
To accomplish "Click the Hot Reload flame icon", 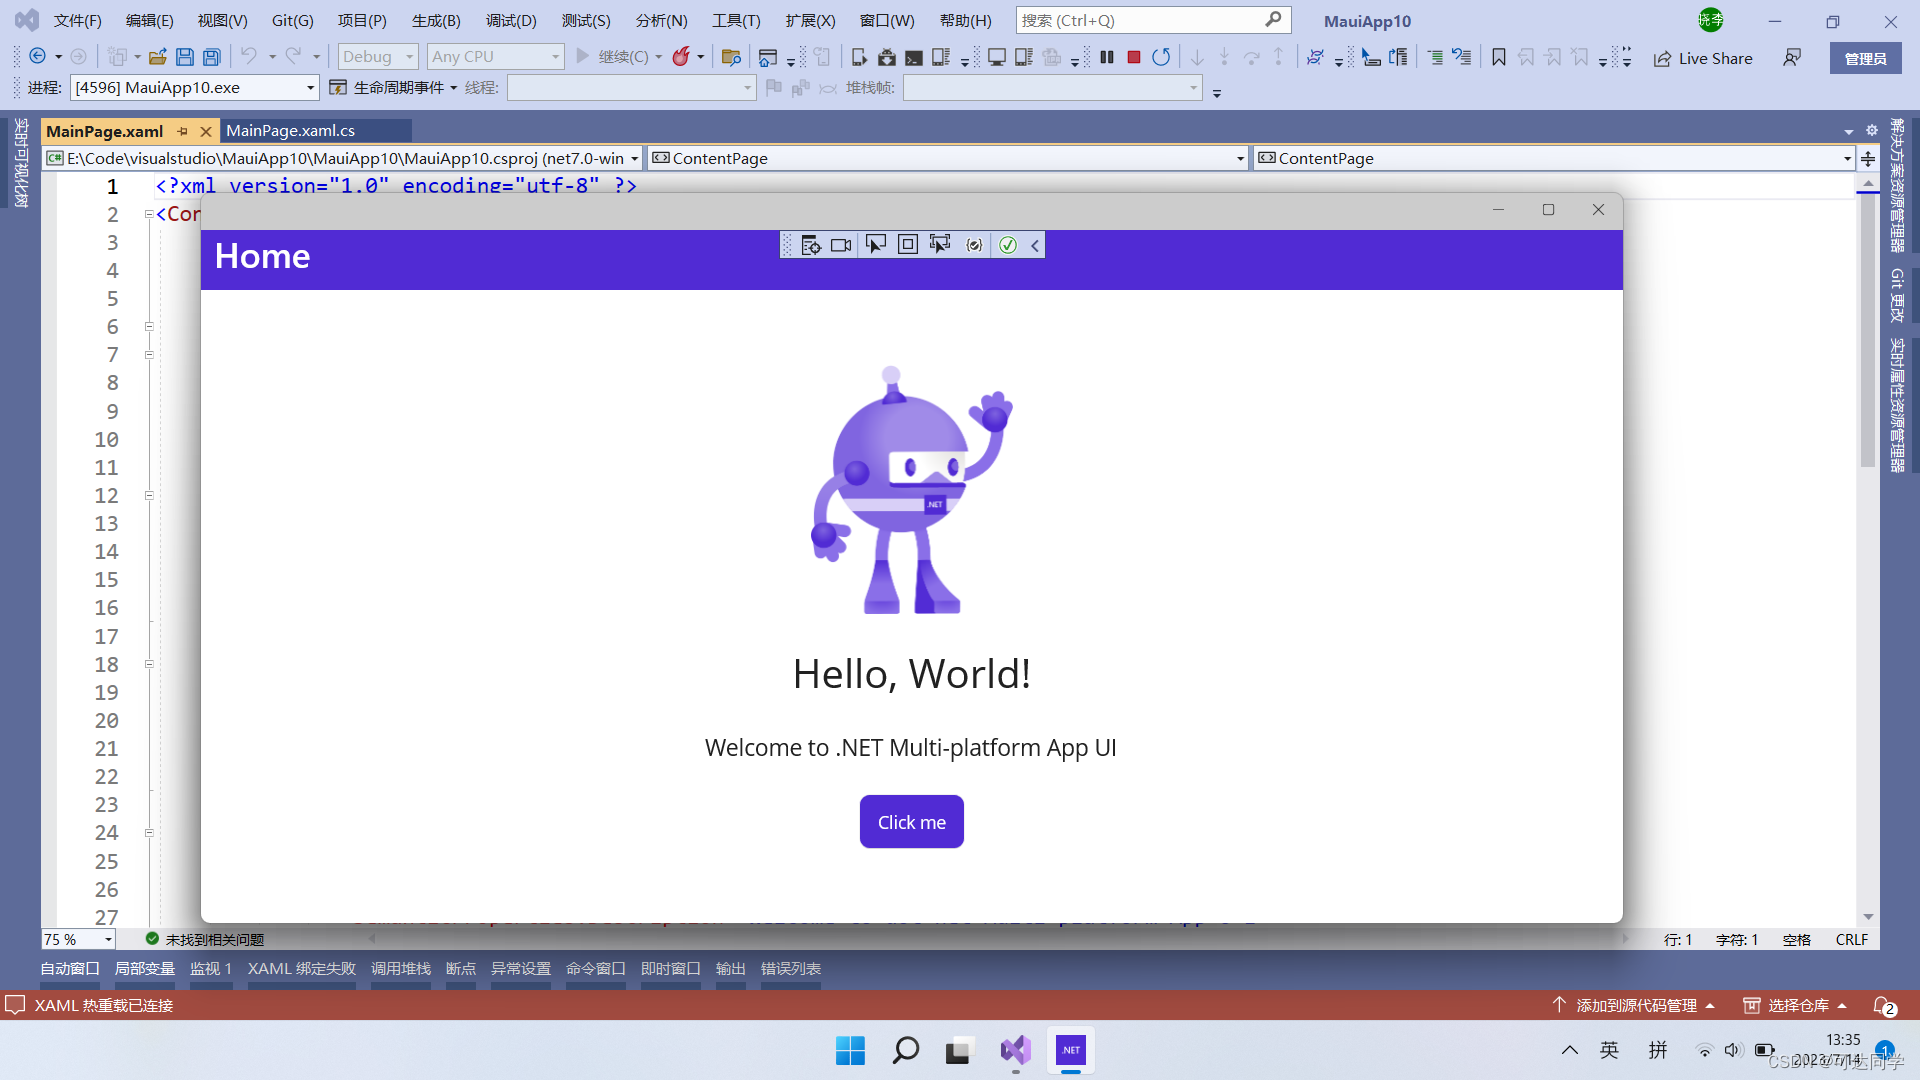I will pyautogui.click(x=681, y=57).
